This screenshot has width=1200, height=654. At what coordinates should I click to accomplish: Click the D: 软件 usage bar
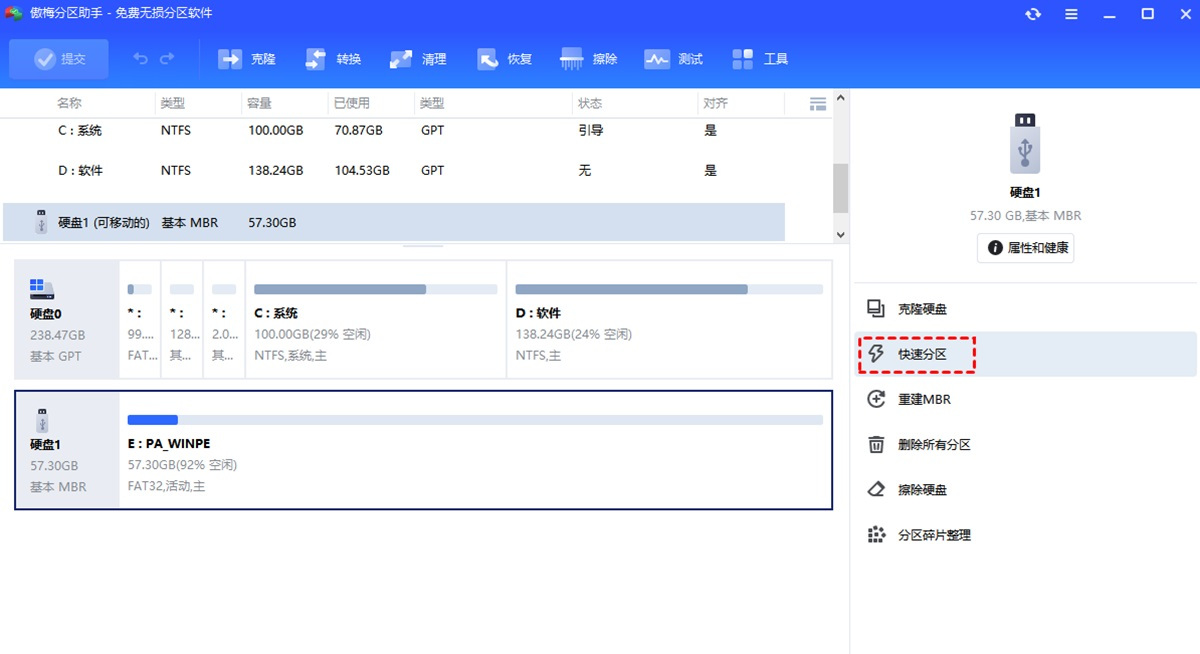(x=669, y=289)
